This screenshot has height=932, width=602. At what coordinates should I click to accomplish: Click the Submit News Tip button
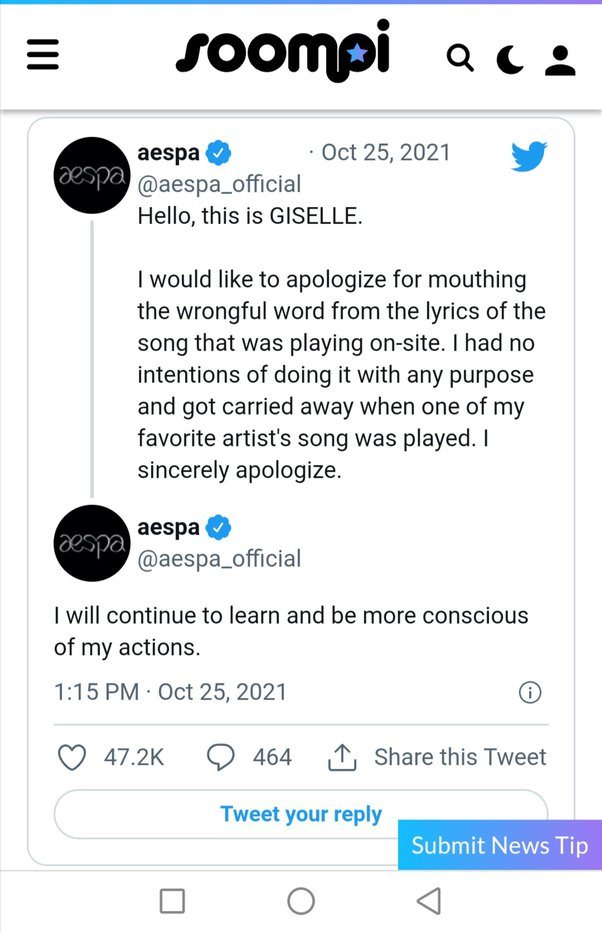tap(499, 845)
